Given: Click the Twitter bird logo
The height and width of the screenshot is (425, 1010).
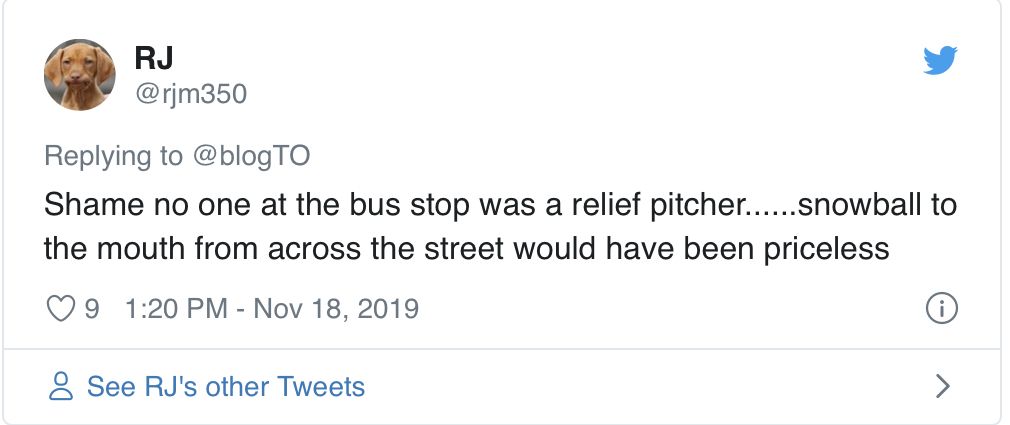Looking at the screenshot, I should 940,61.
